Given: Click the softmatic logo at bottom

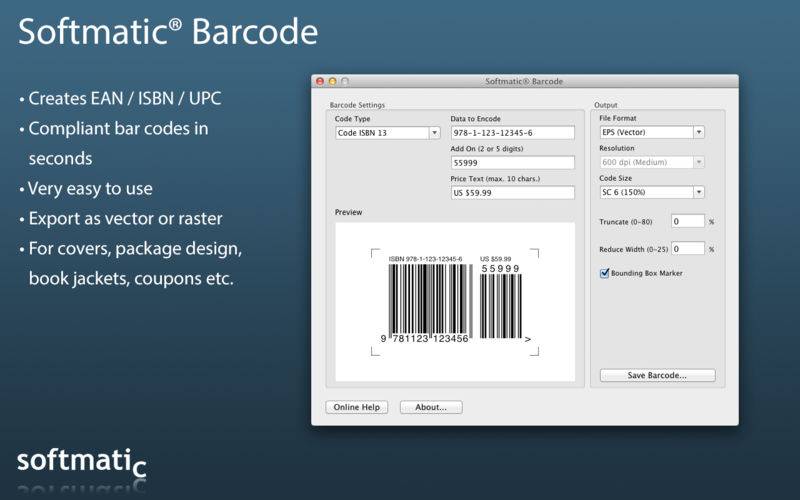Looking at the screenshot, I should point(82,462).
